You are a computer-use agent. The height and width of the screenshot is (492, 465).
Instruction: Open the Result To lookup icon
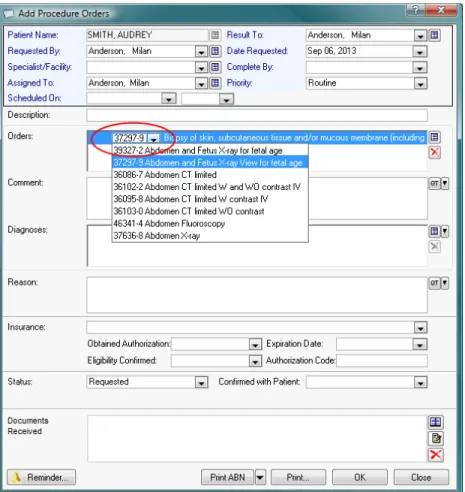(x=434, y=35)
